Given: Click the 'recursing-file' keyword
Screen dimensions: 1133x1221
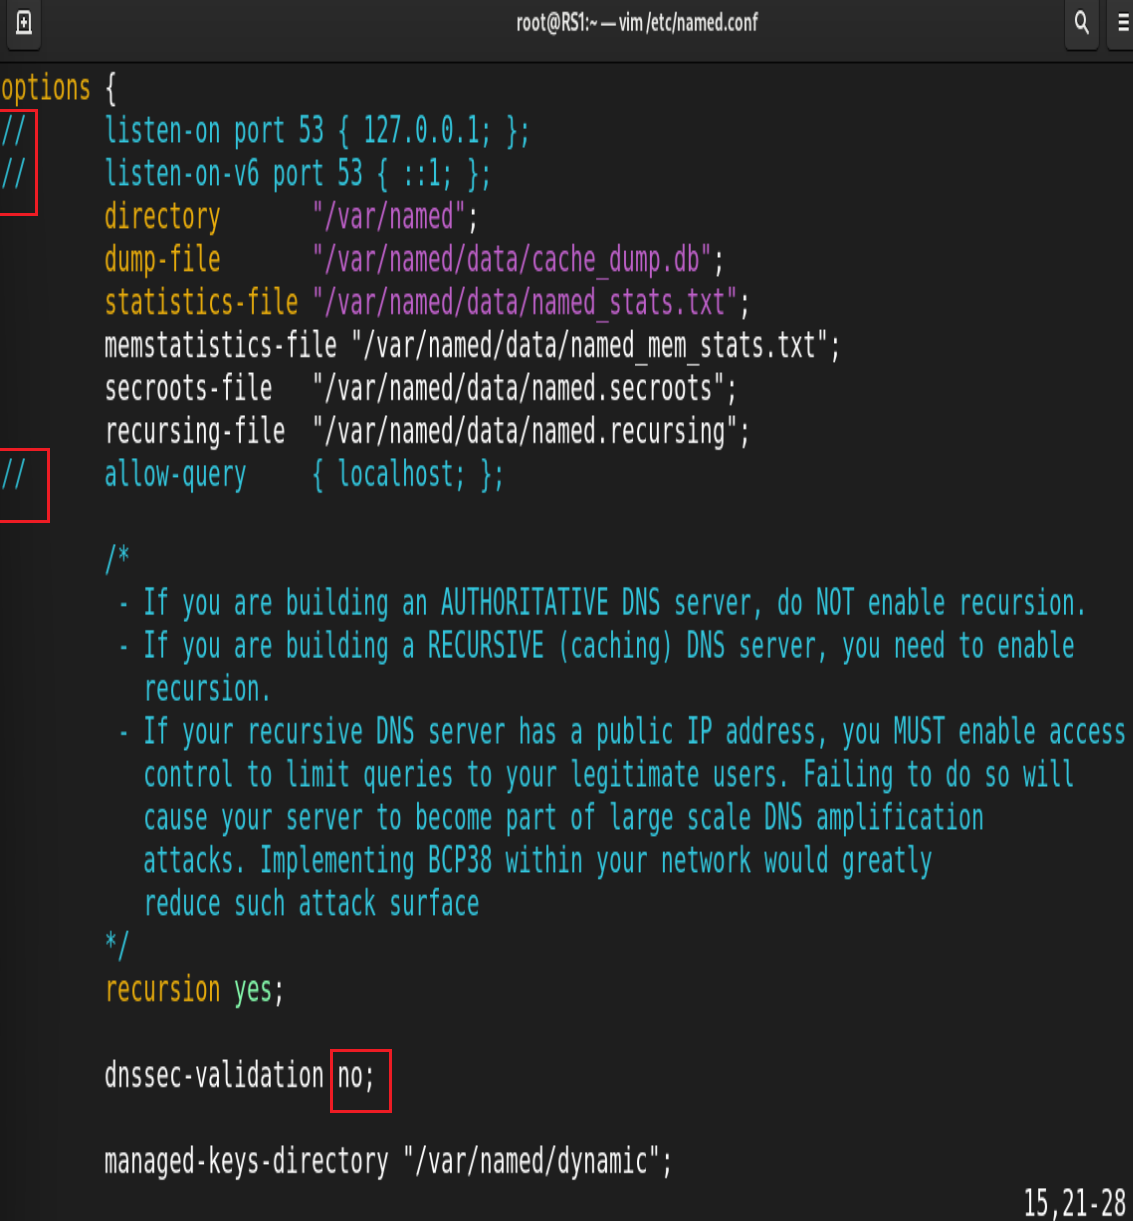Looking at the screenshot, I should point(195,432).
